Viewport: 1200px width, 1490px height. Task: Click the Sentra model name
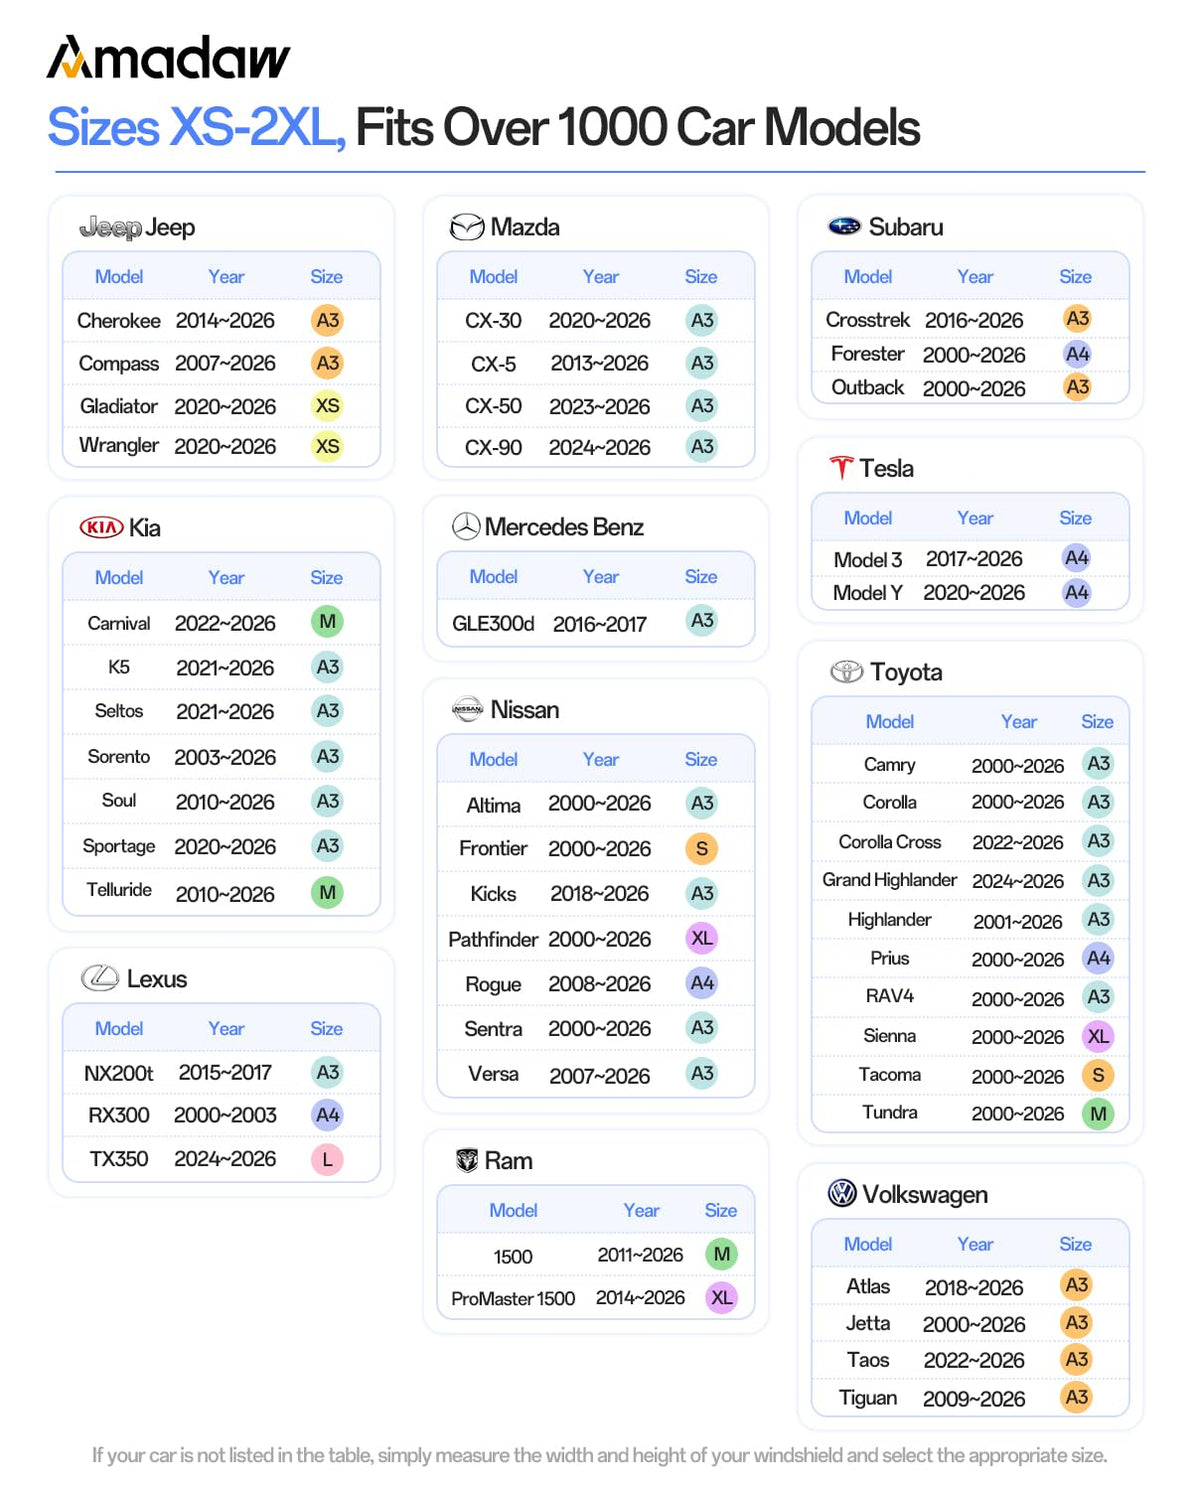pyautogui.click(x=493, y=1029)
